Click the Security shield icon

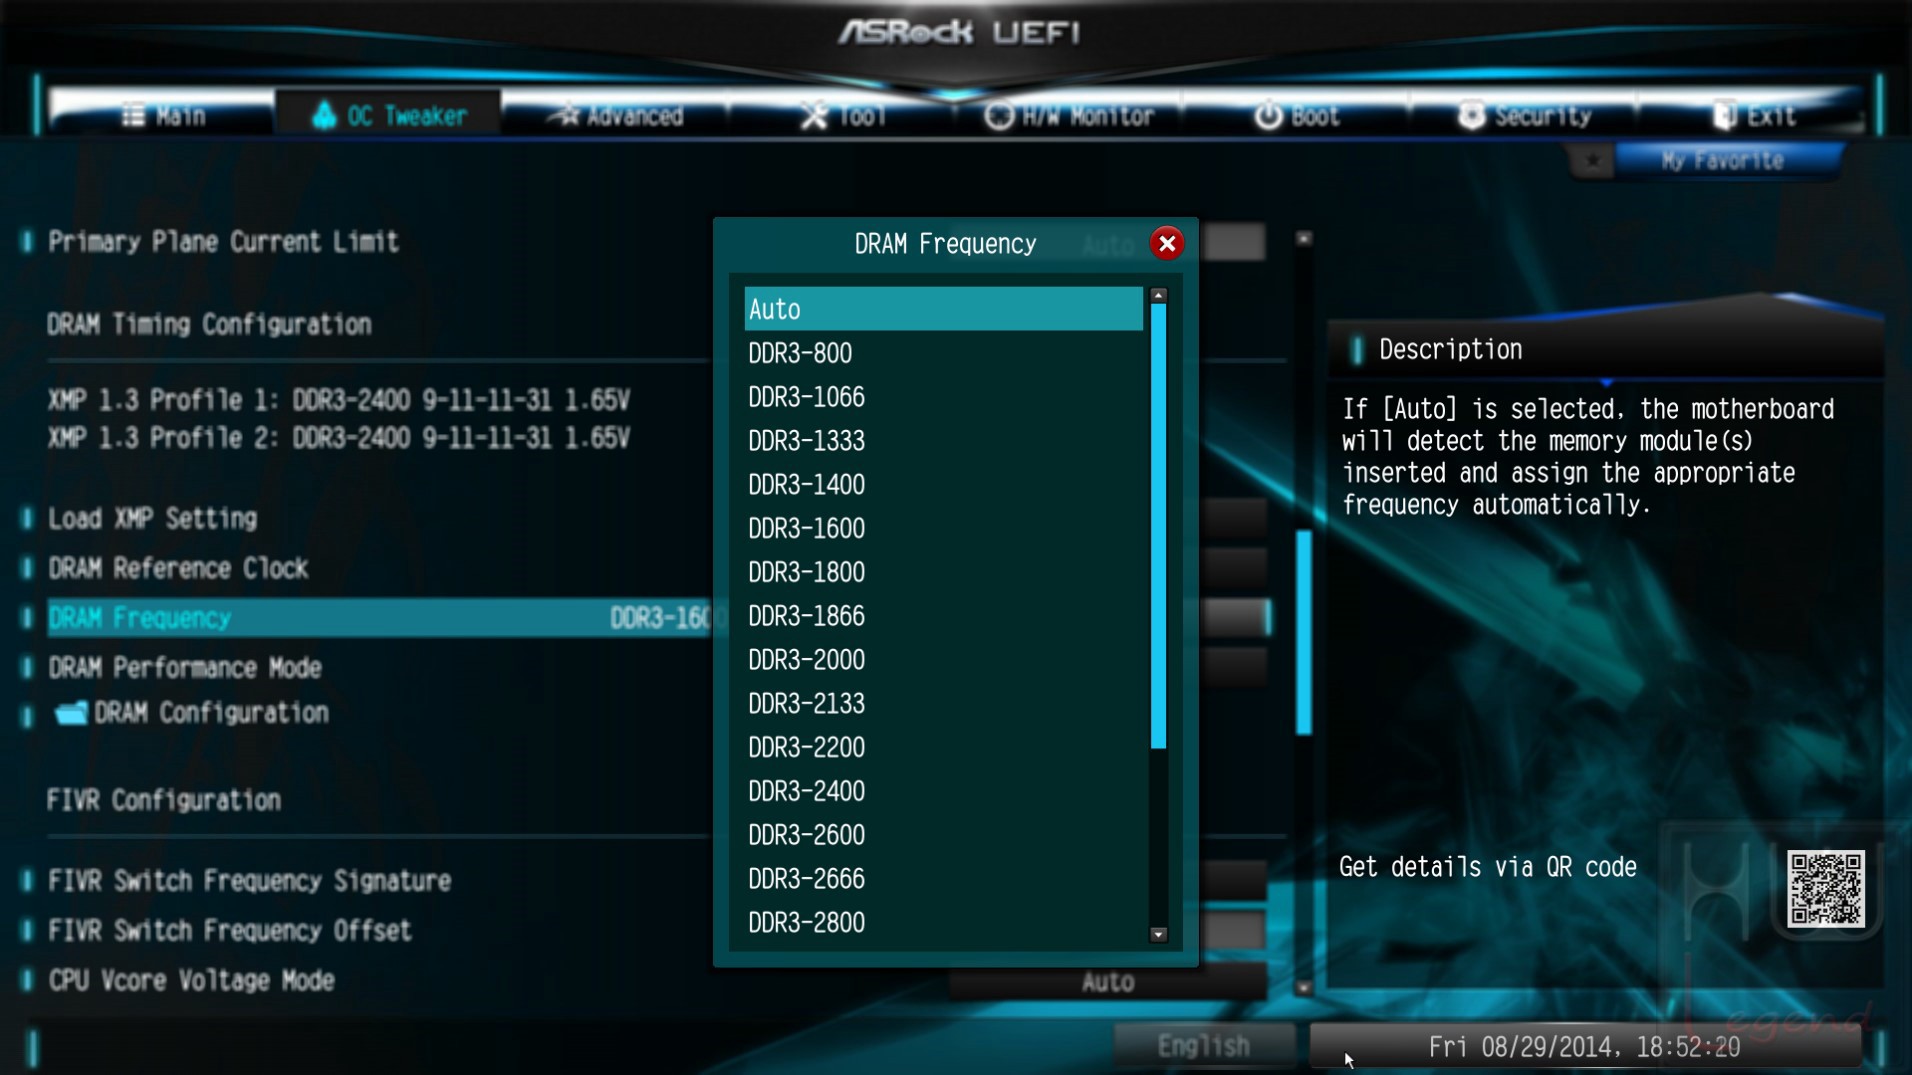pos(1470,116)
